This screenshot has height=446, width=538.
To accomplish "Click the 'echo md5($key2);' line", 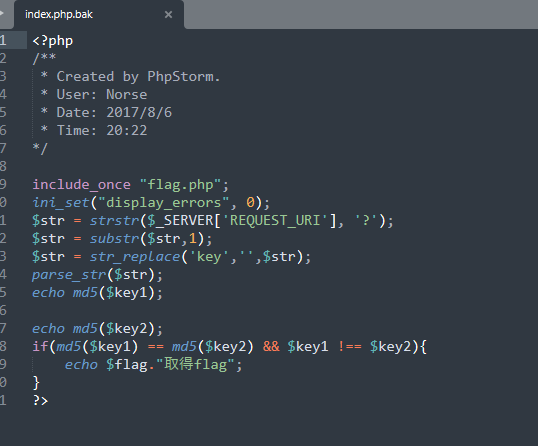I will tap(97, 329).
